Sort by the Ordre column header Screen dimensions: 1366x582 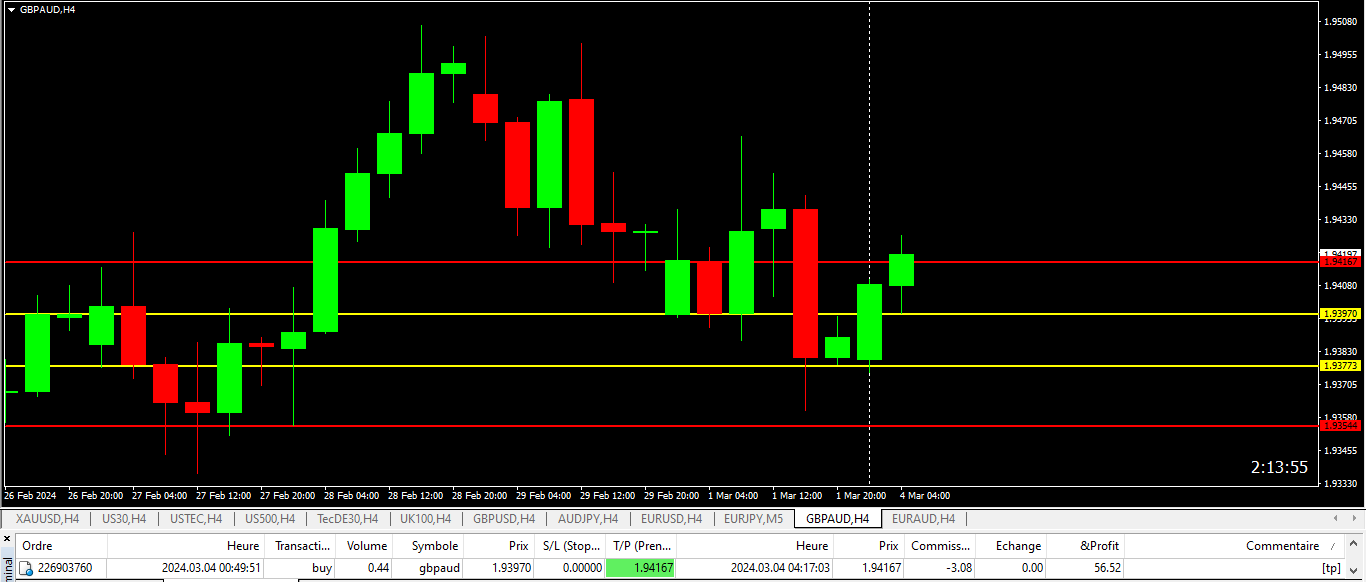click(x=38, y=546)
